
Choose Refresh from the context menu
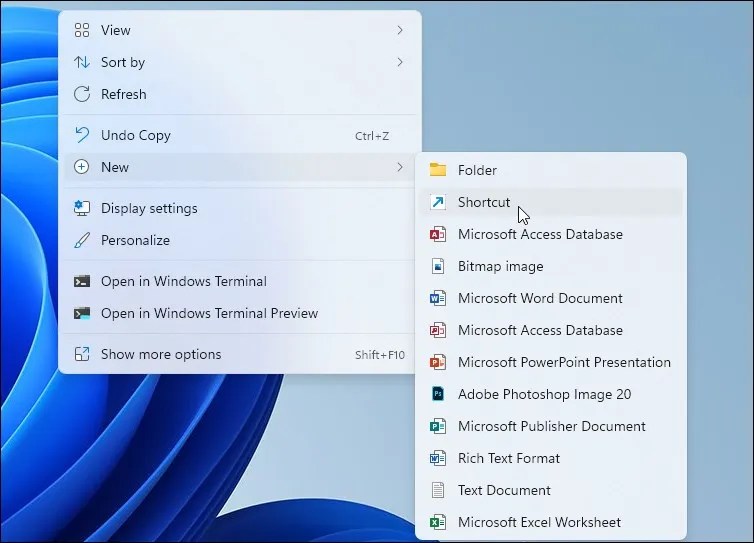239,94
